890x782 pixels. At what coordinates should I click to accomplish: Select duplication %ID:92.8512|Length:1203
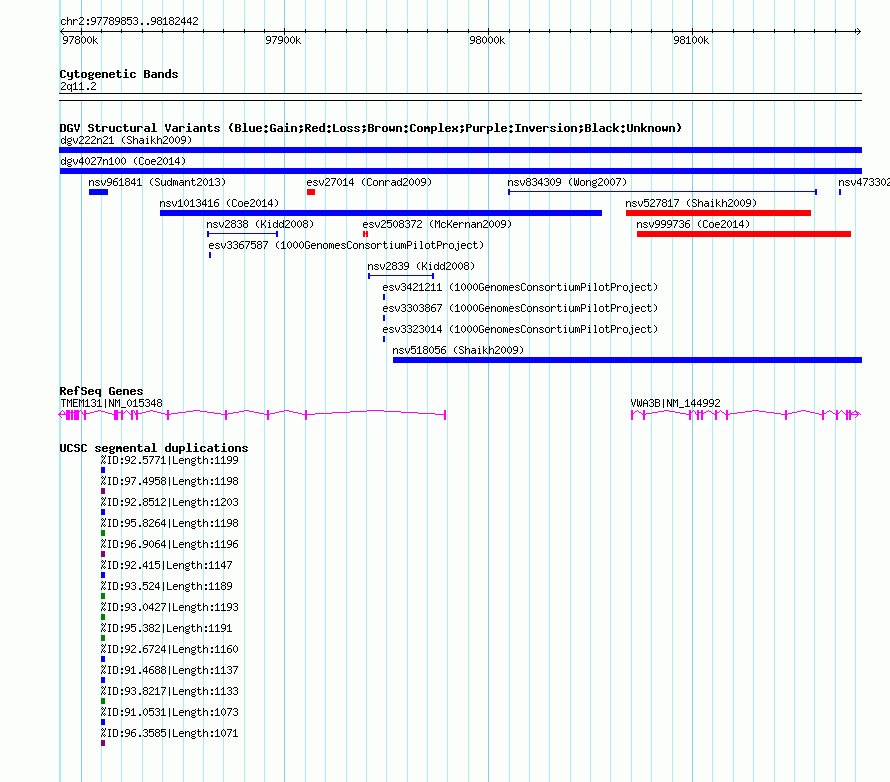[170, 502]
